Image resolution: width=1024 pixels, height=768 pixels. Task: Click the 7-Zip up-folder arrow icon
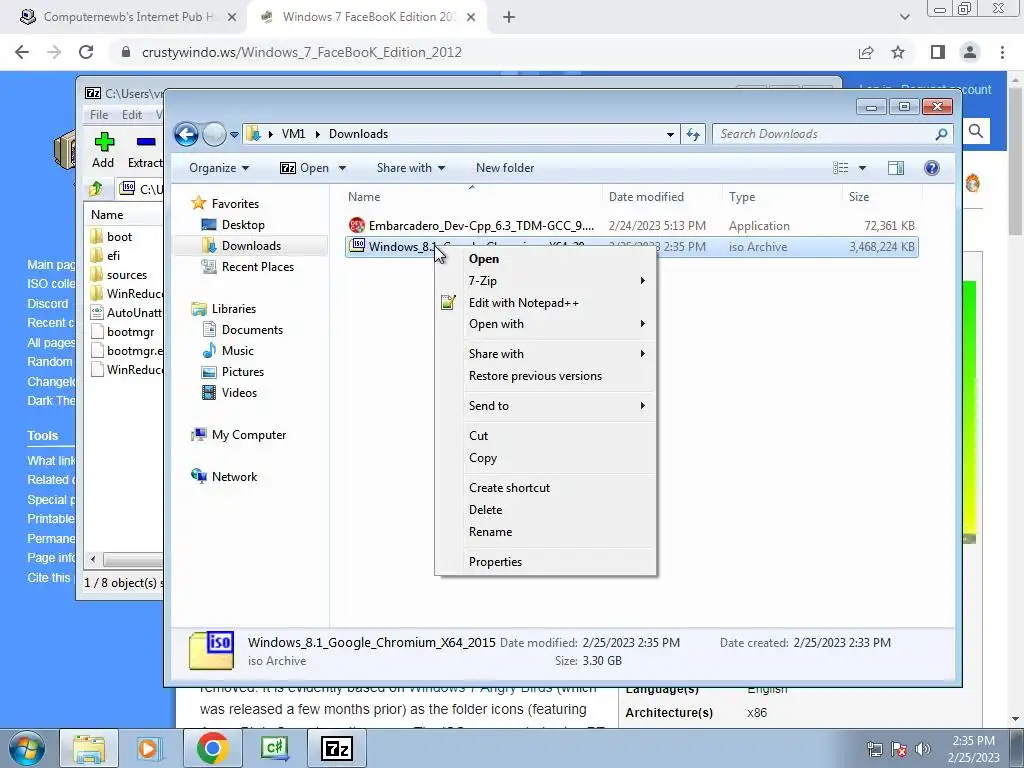point(96,189)
